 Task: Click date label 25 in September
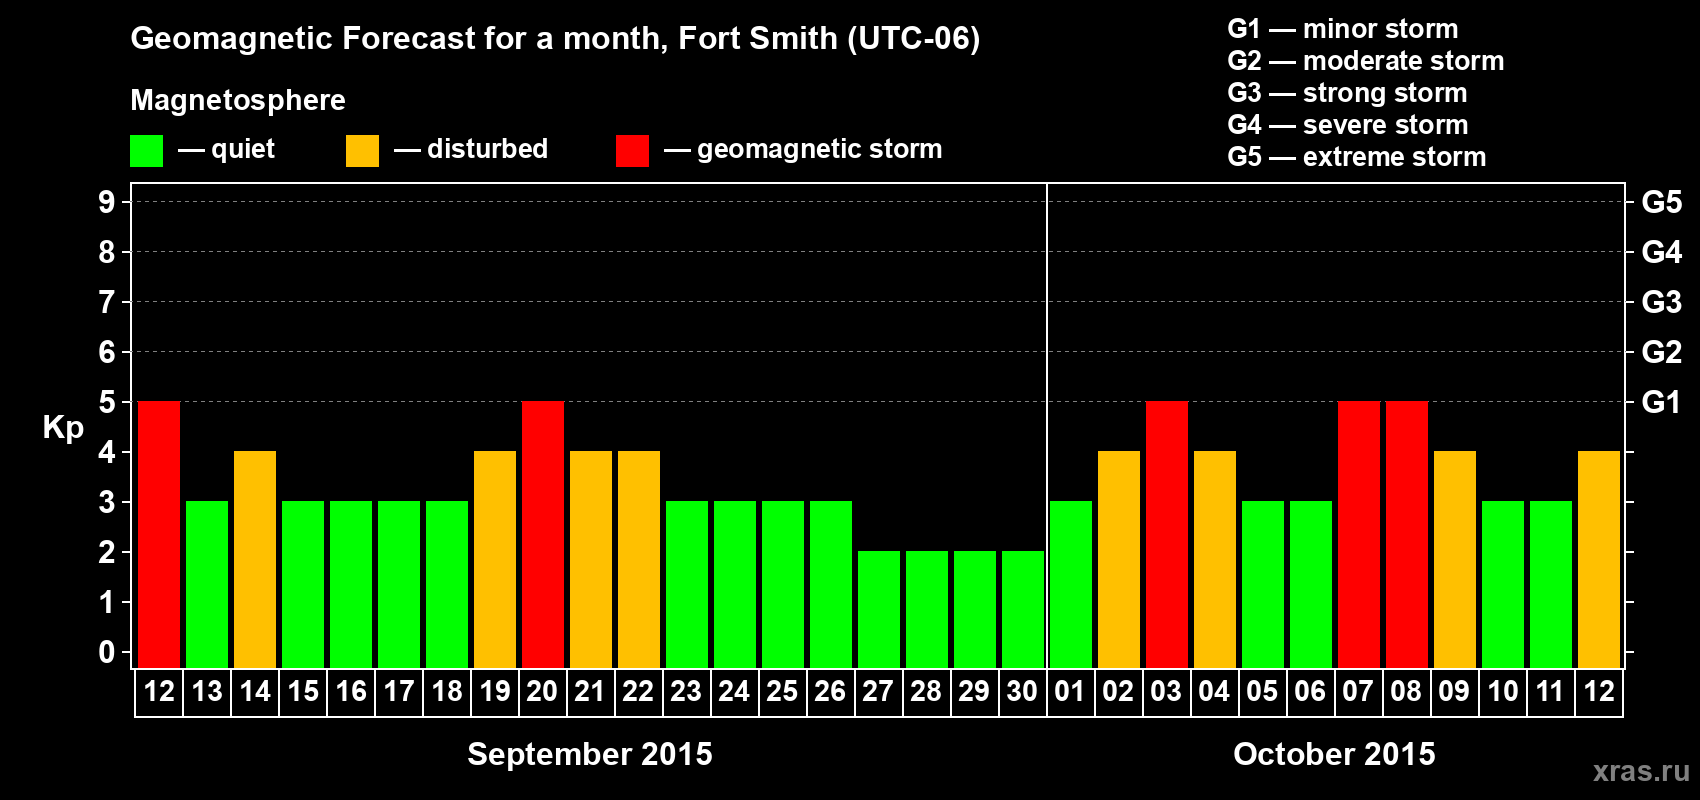click(782, 692)
